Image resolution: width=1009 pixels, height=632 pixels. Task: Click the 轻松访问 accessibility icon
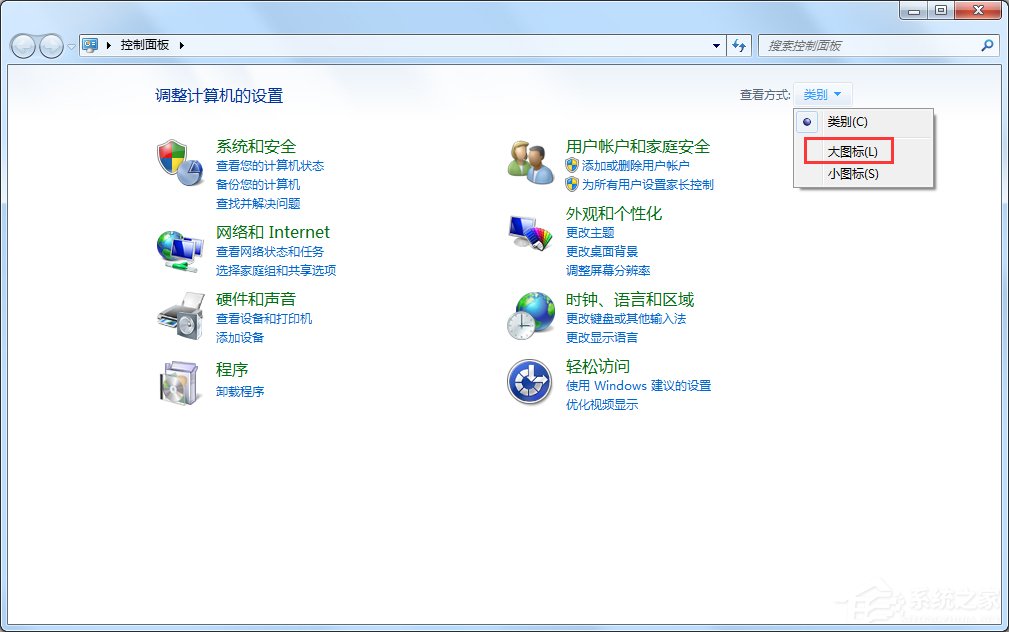529,383
